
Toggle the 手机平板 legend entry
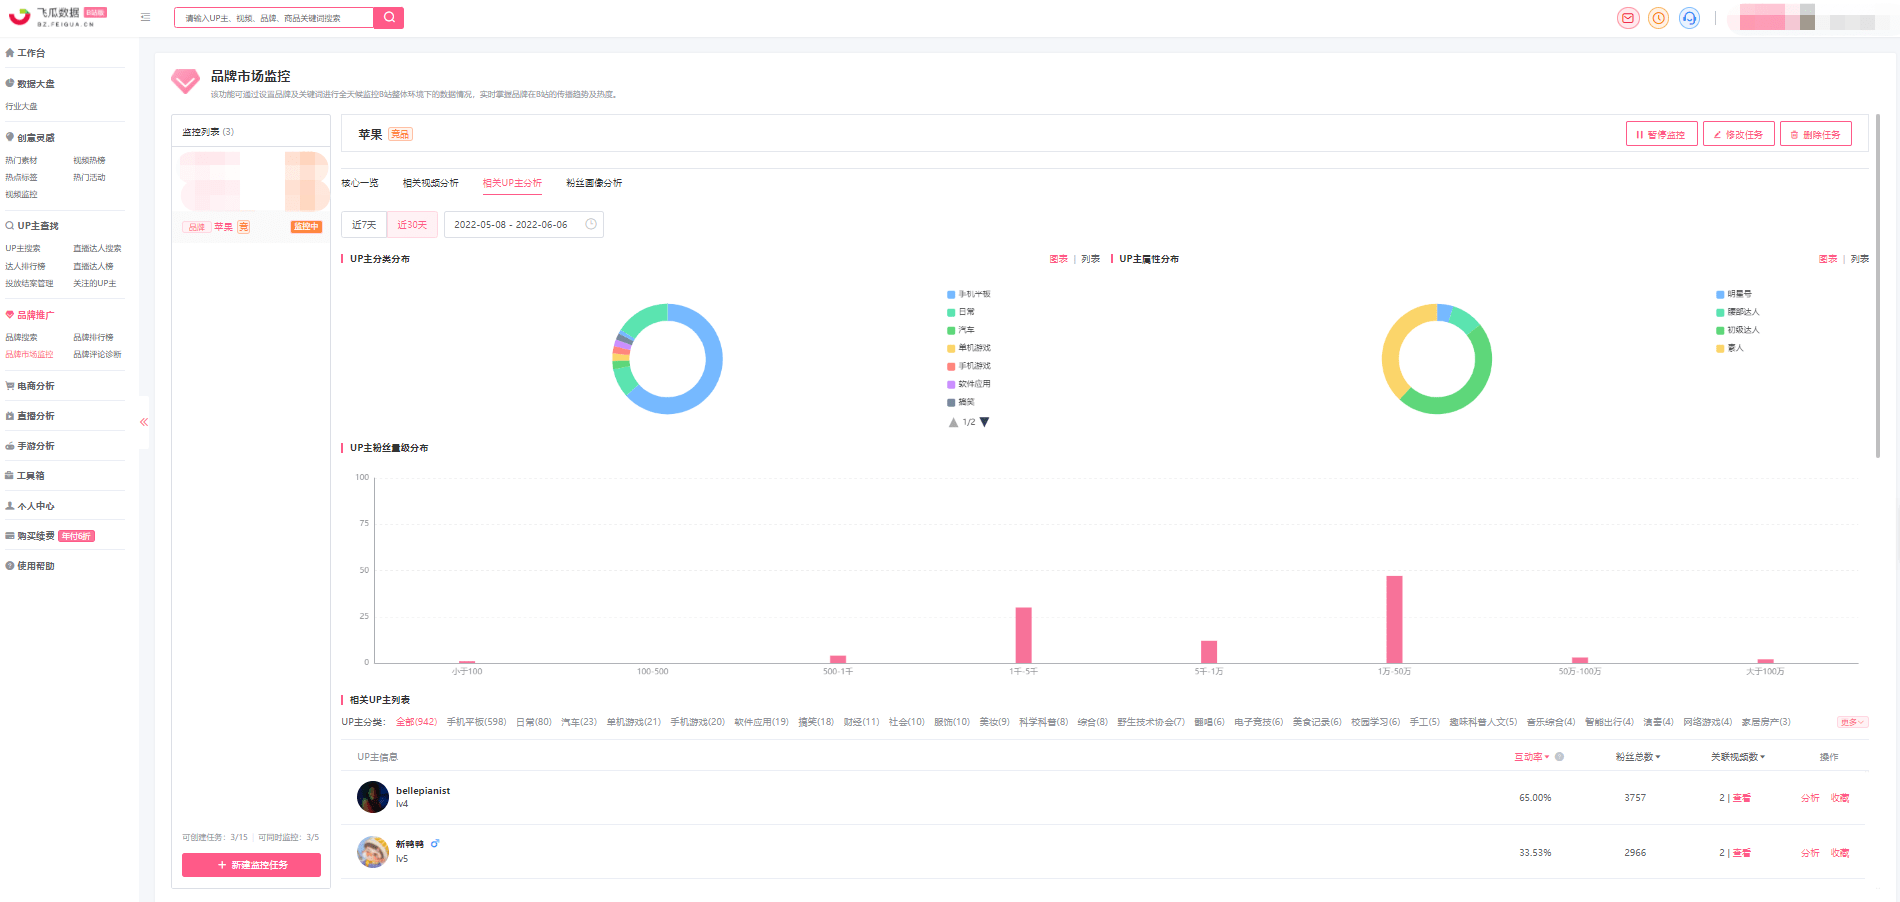point(969,294)
